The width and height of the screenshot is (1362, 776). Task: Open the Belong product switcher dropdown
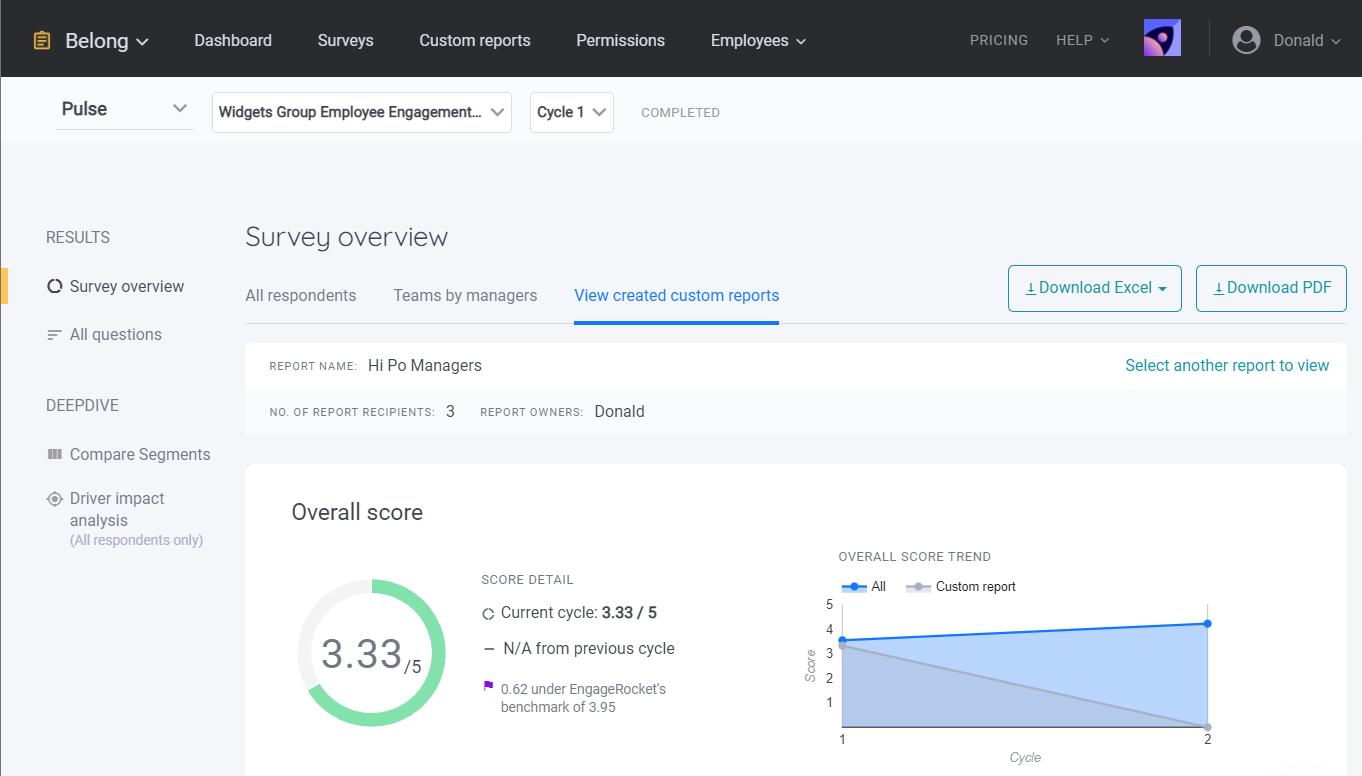click(107, 41)
